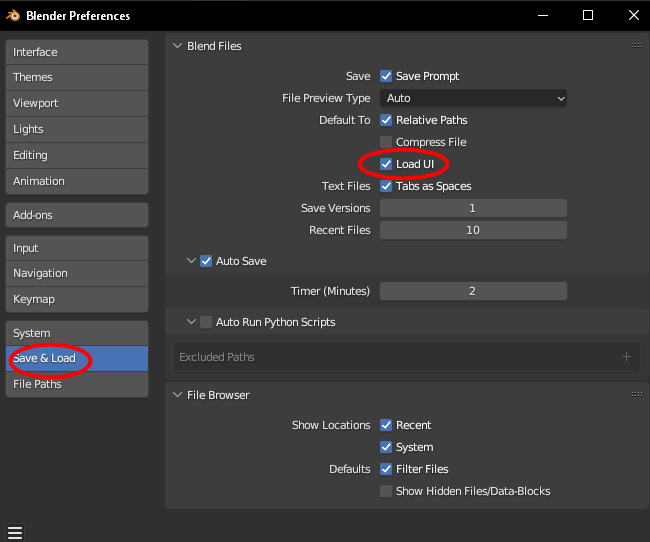Select the Save & Load tab
The height and width of the screenshot is (542, 650).
77,358
